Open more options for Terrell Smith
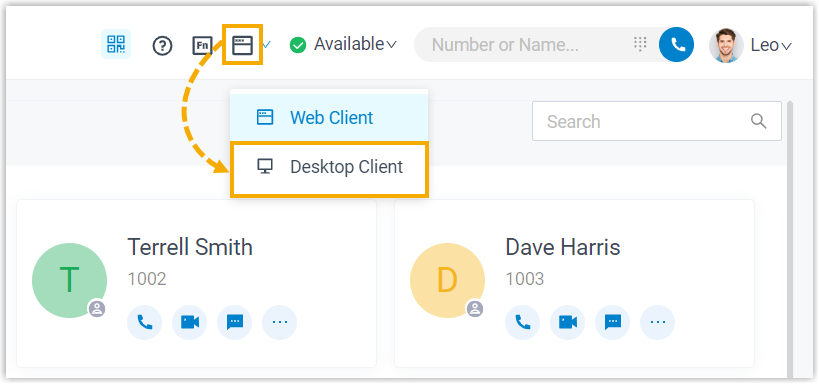This screenshot has height=384, width=819. 279,322
